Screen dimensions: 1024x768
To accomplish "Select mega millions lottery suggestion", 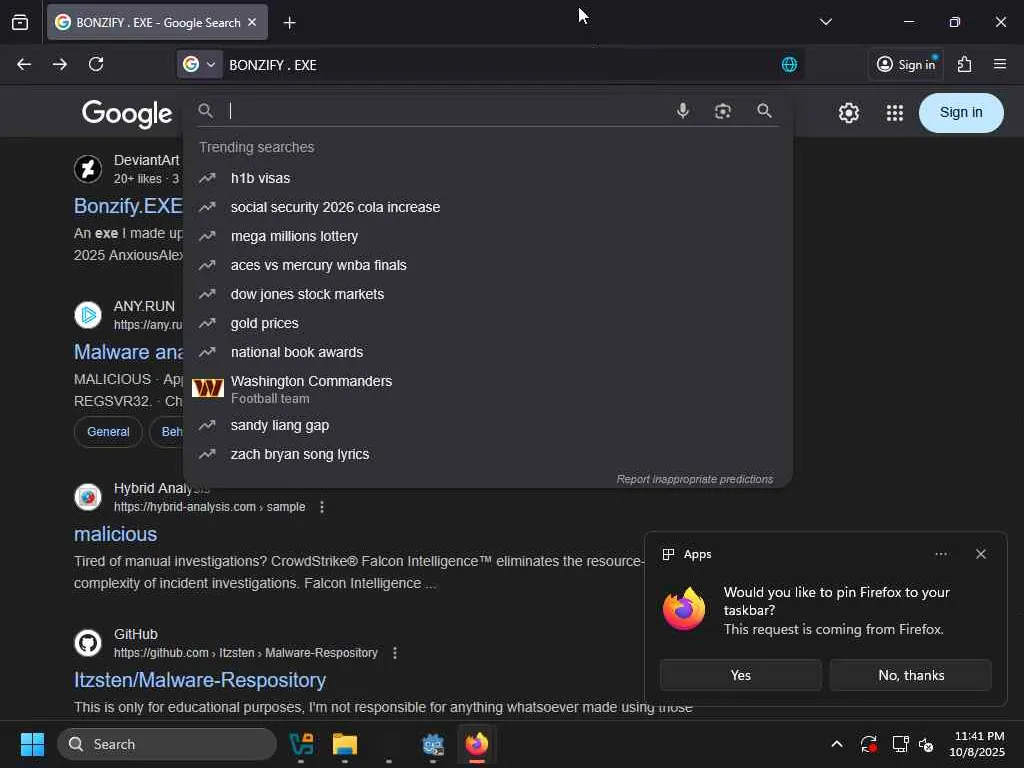I will pos(488,236).
